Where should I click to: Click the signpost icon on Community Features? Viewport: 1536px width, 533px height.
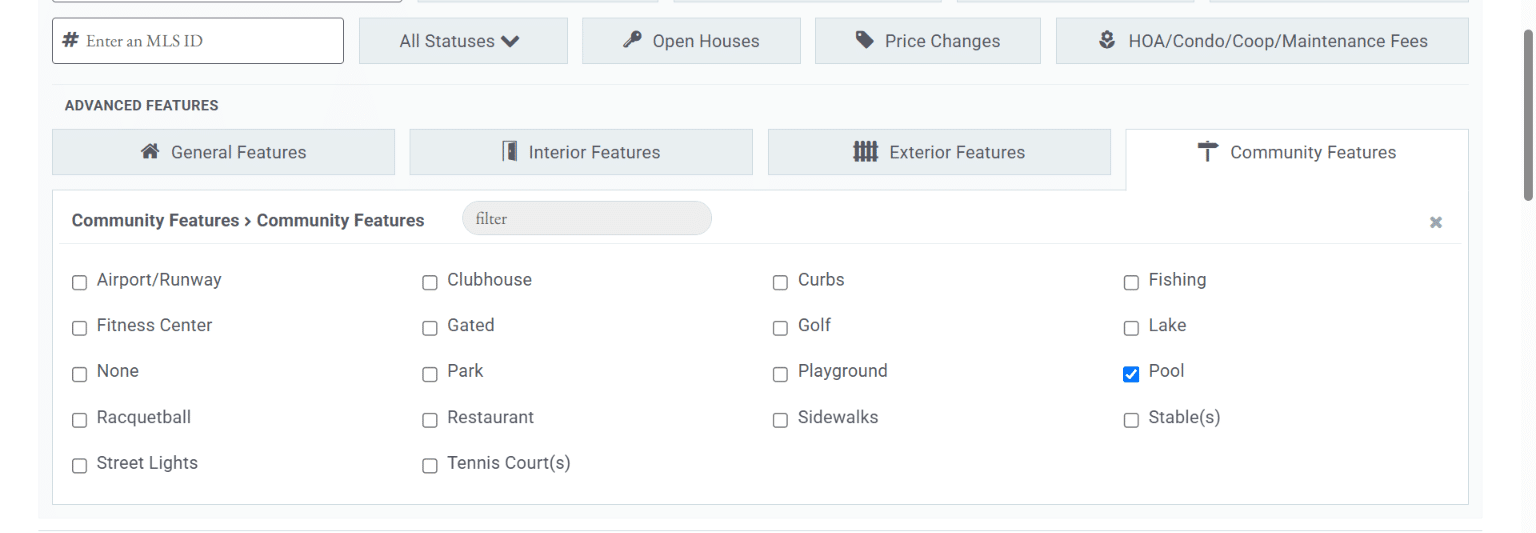(x=1208, y=152)
